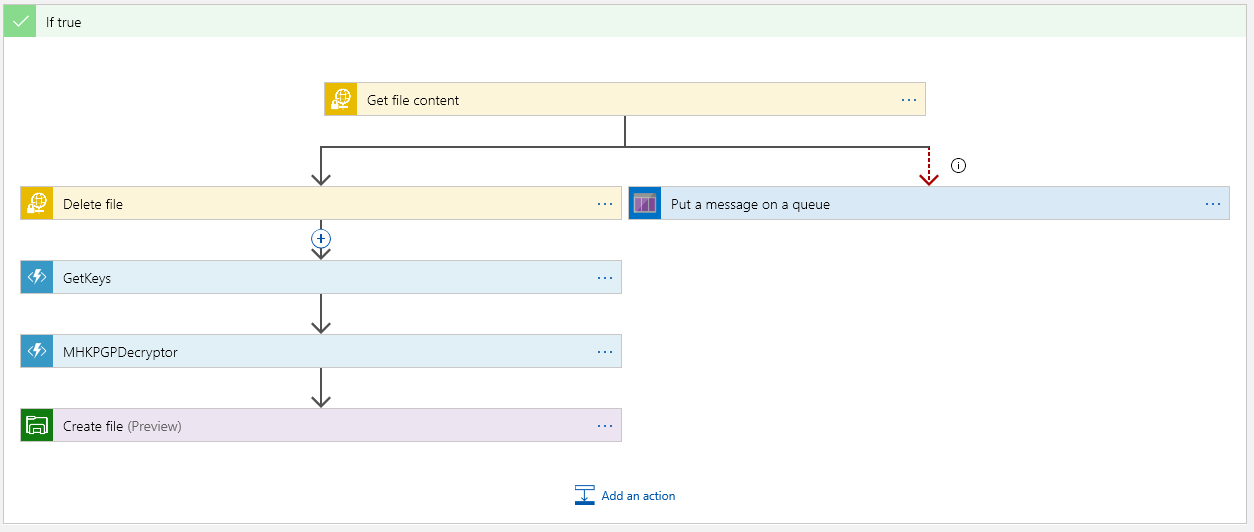Open the Create file options menu
Viewport: 1254px width, 532px height.
coord(604,426)
